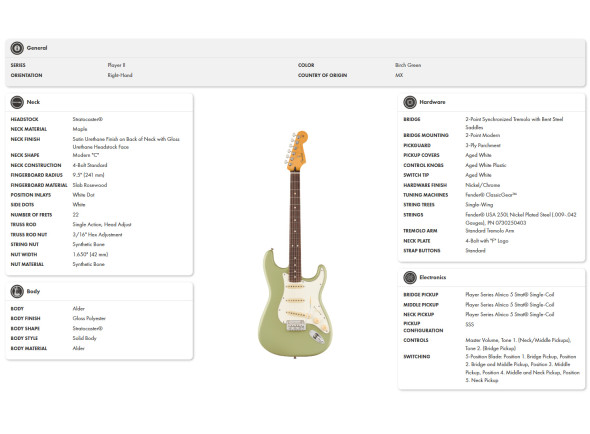Click the CONTROLS label

pos(416,340)
